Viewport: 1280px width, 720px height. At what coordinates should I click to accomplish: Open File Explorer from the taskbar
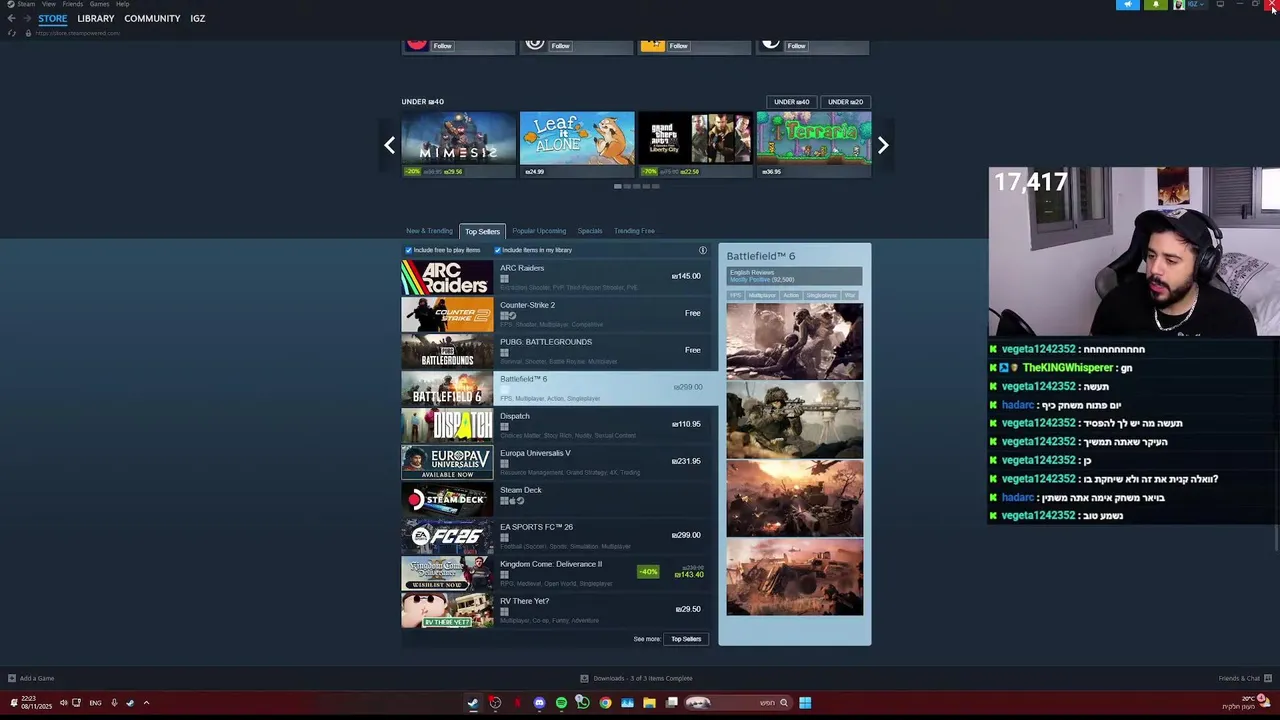coord(649,703)
